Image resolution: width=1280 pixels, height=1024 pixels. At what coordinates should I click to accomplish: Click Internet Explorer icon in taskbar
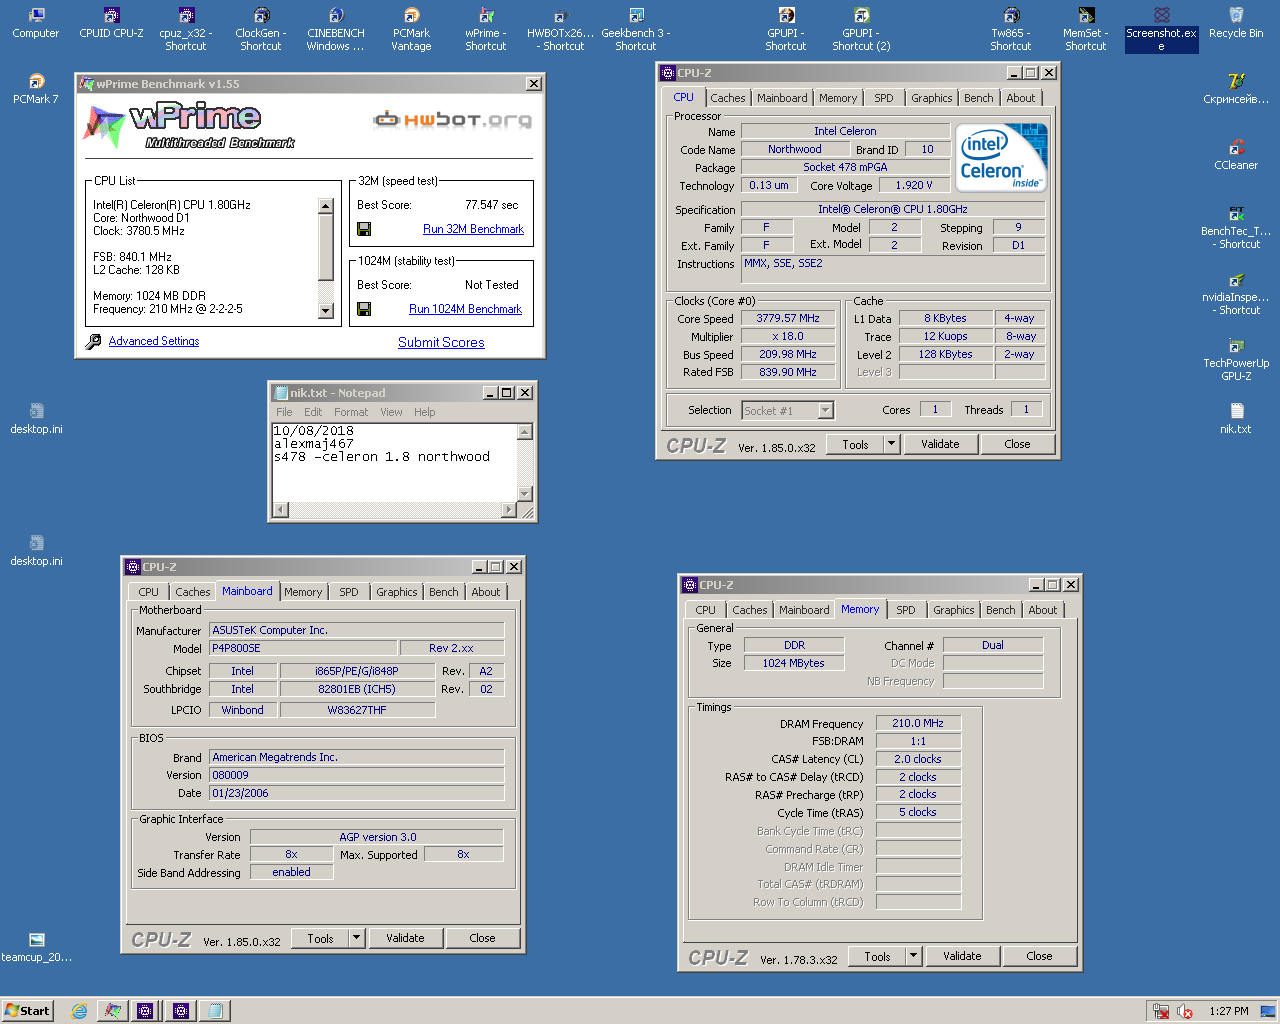point(79,1011)
